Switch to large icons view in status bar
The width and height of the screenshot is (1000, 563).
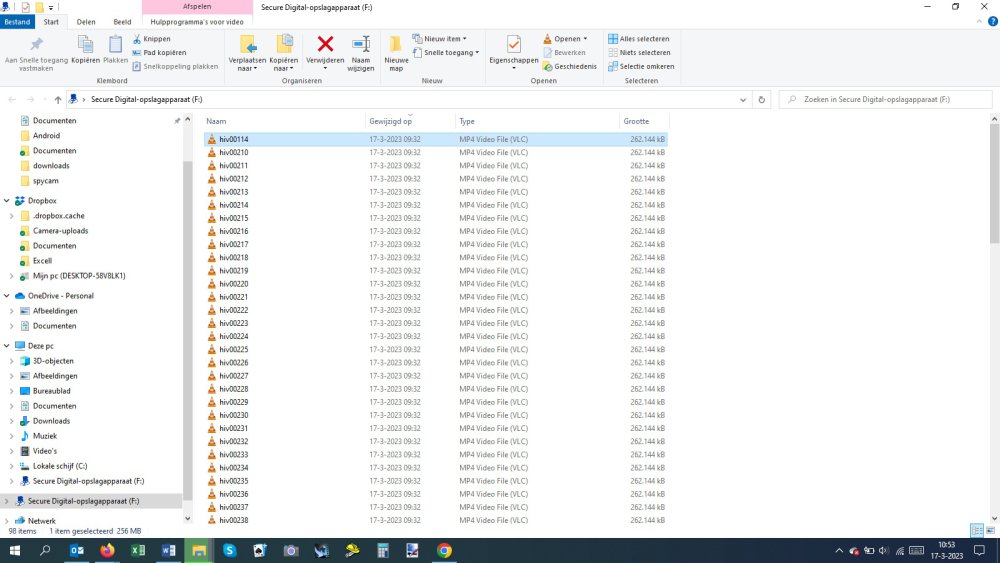coord(991,530)
